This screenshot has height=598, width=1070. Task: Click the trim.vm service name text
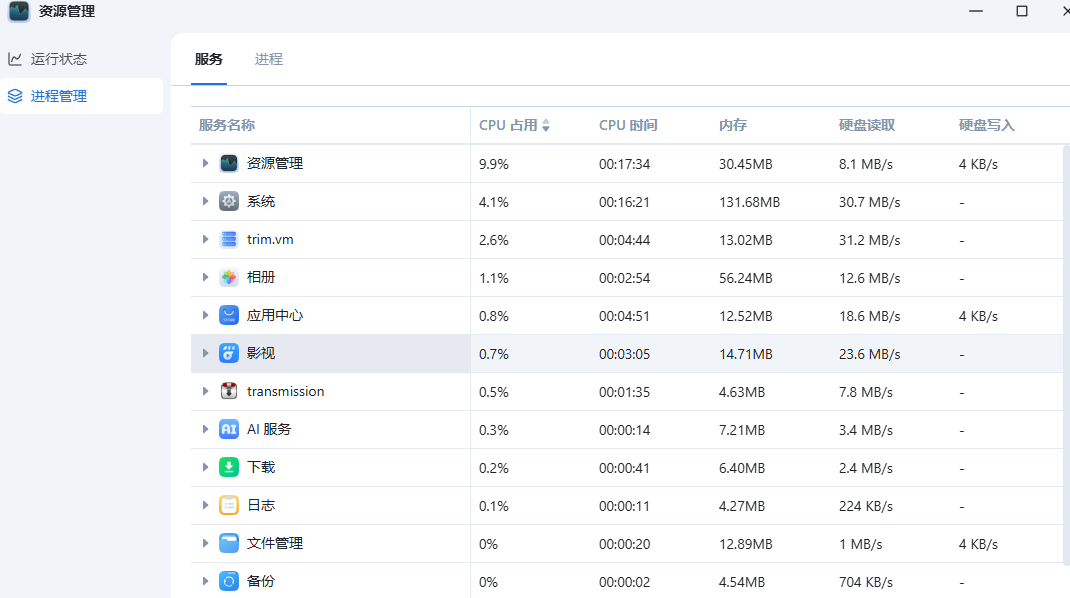tap(270, 240)
